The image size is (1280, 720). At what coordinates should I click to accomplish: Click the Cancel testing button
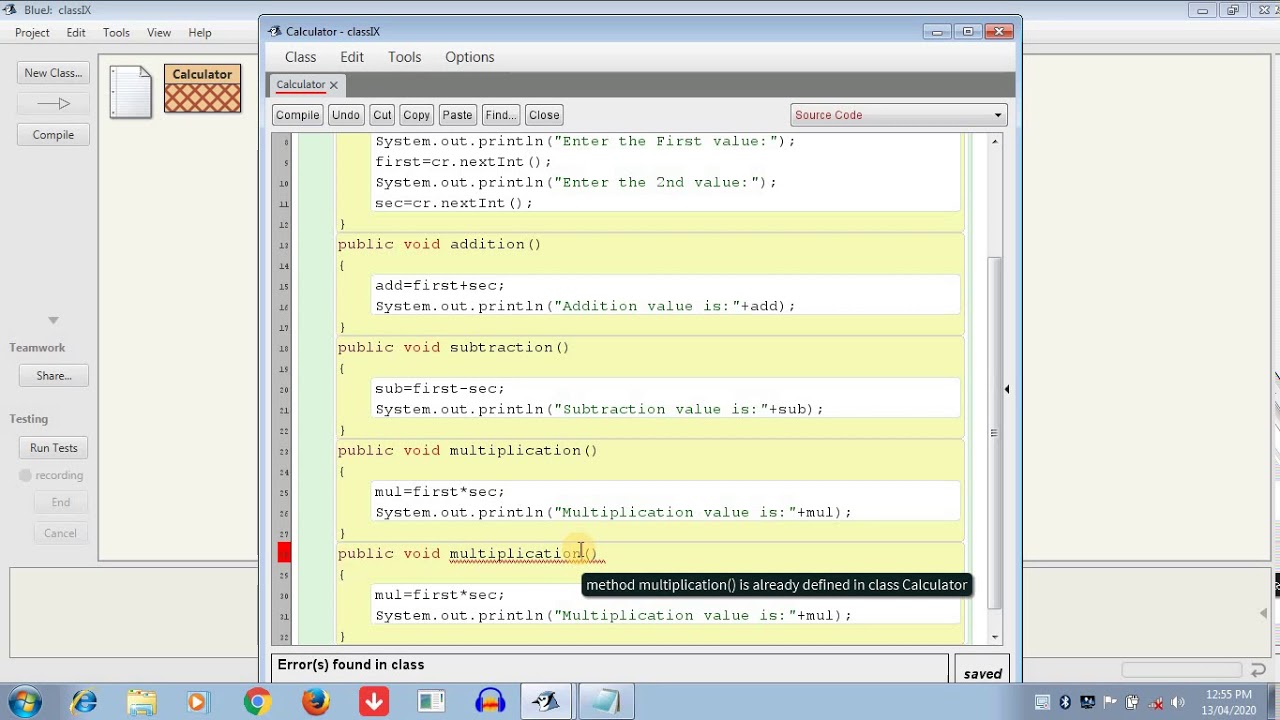click(60, 533)
